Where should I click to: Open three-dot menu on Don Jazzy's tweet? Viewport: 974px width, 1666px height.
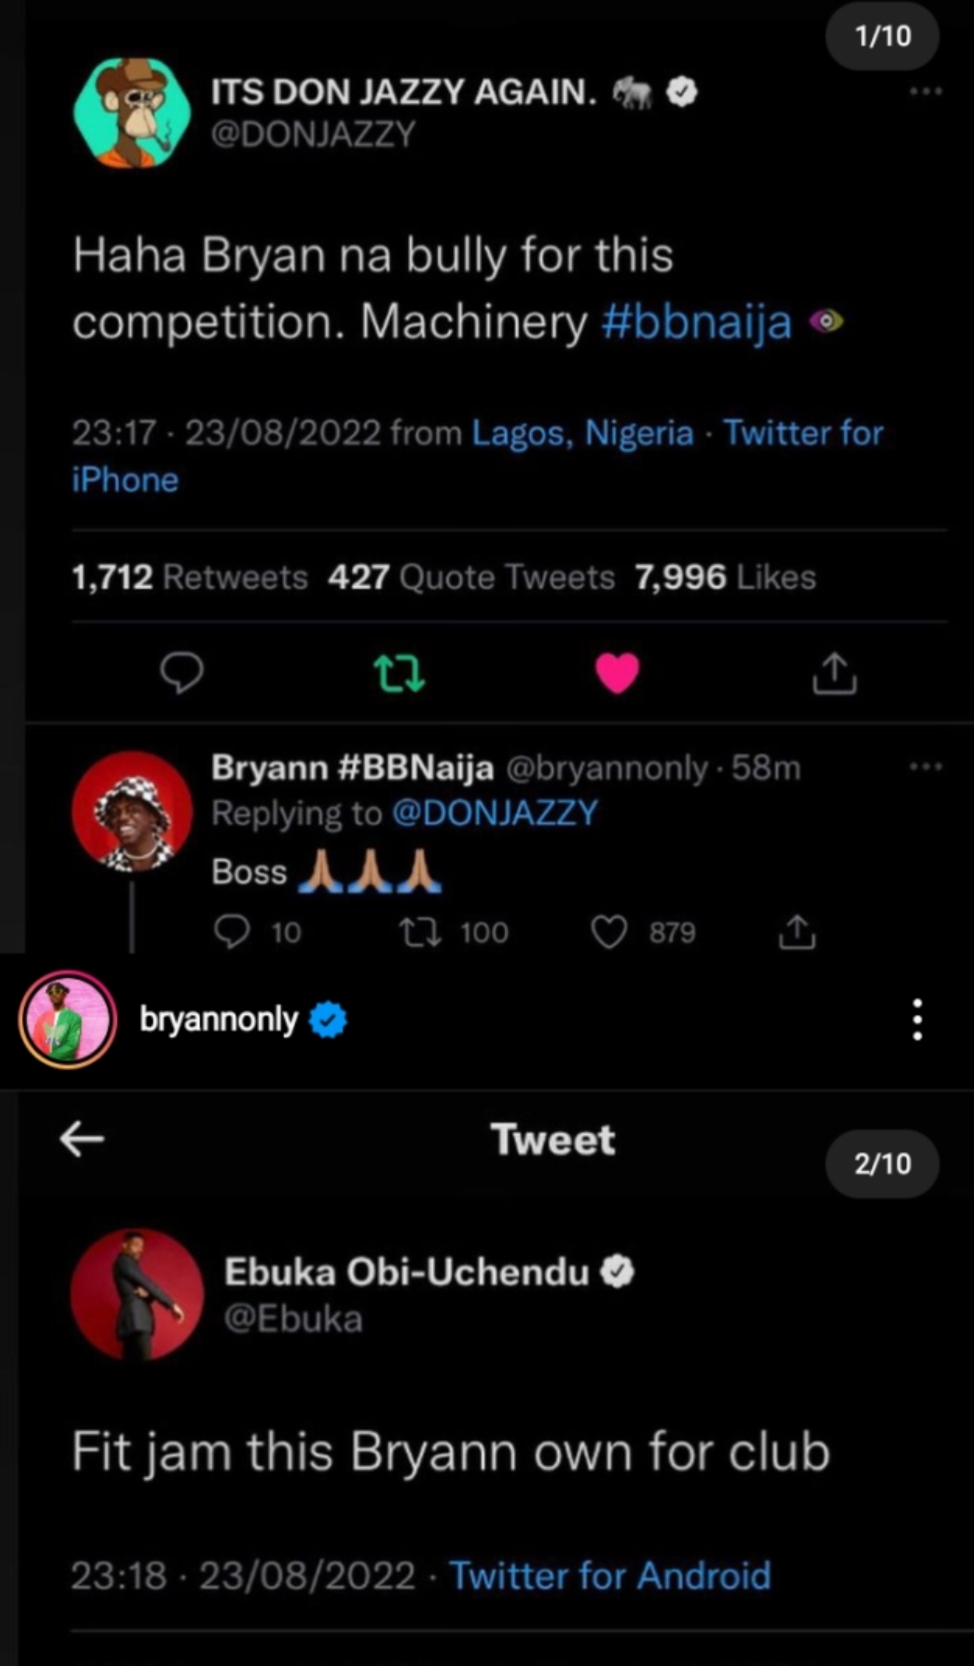[926, 91]
